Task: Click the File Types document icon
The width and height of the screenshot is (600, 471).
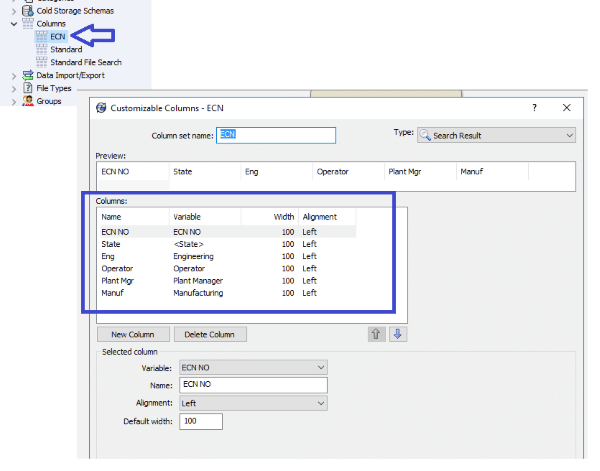Action: pyautogui.click(x=28, y=88)
